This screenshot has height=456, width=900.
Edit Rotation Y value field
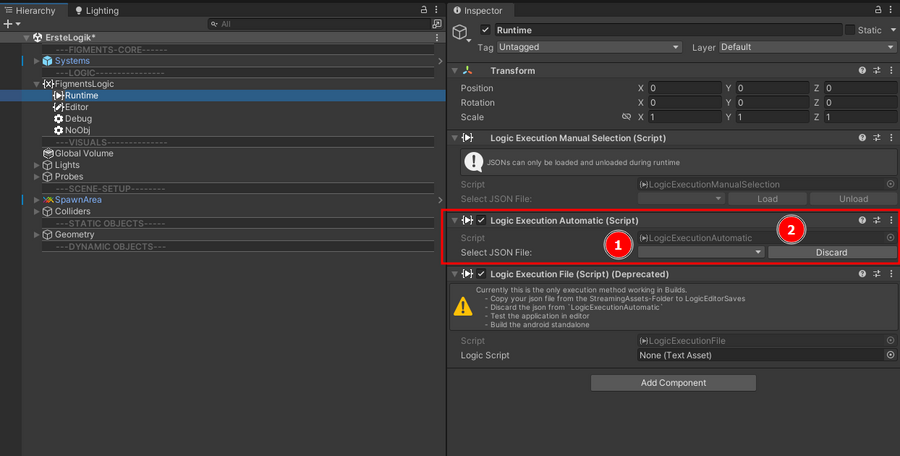[772, 102]
